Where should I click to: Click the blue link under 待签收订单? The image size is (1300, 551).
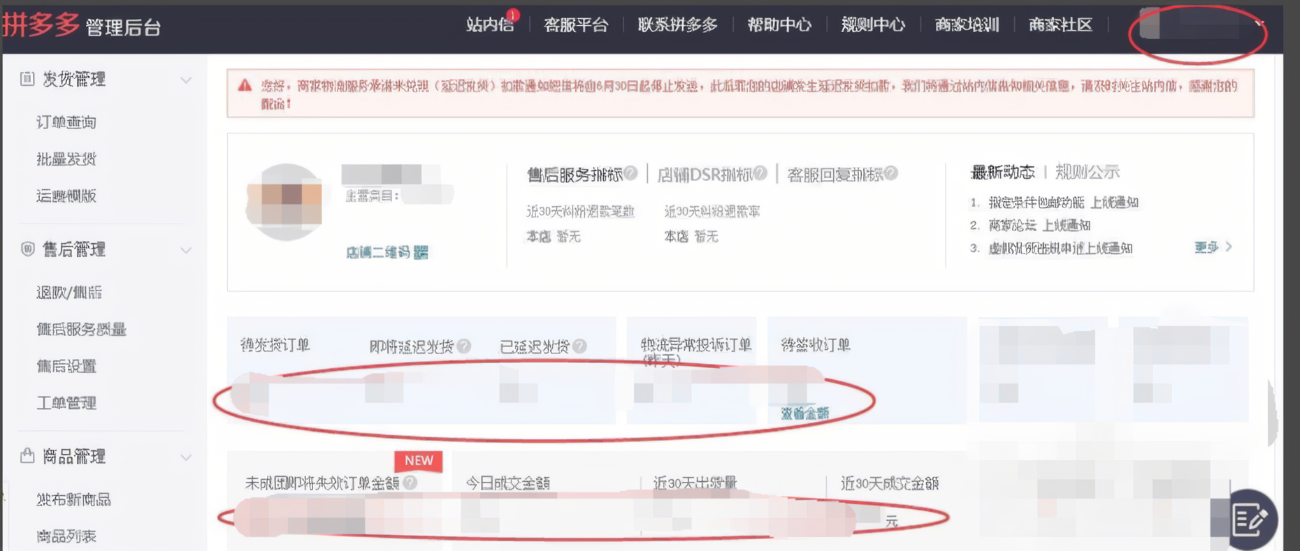805,413
